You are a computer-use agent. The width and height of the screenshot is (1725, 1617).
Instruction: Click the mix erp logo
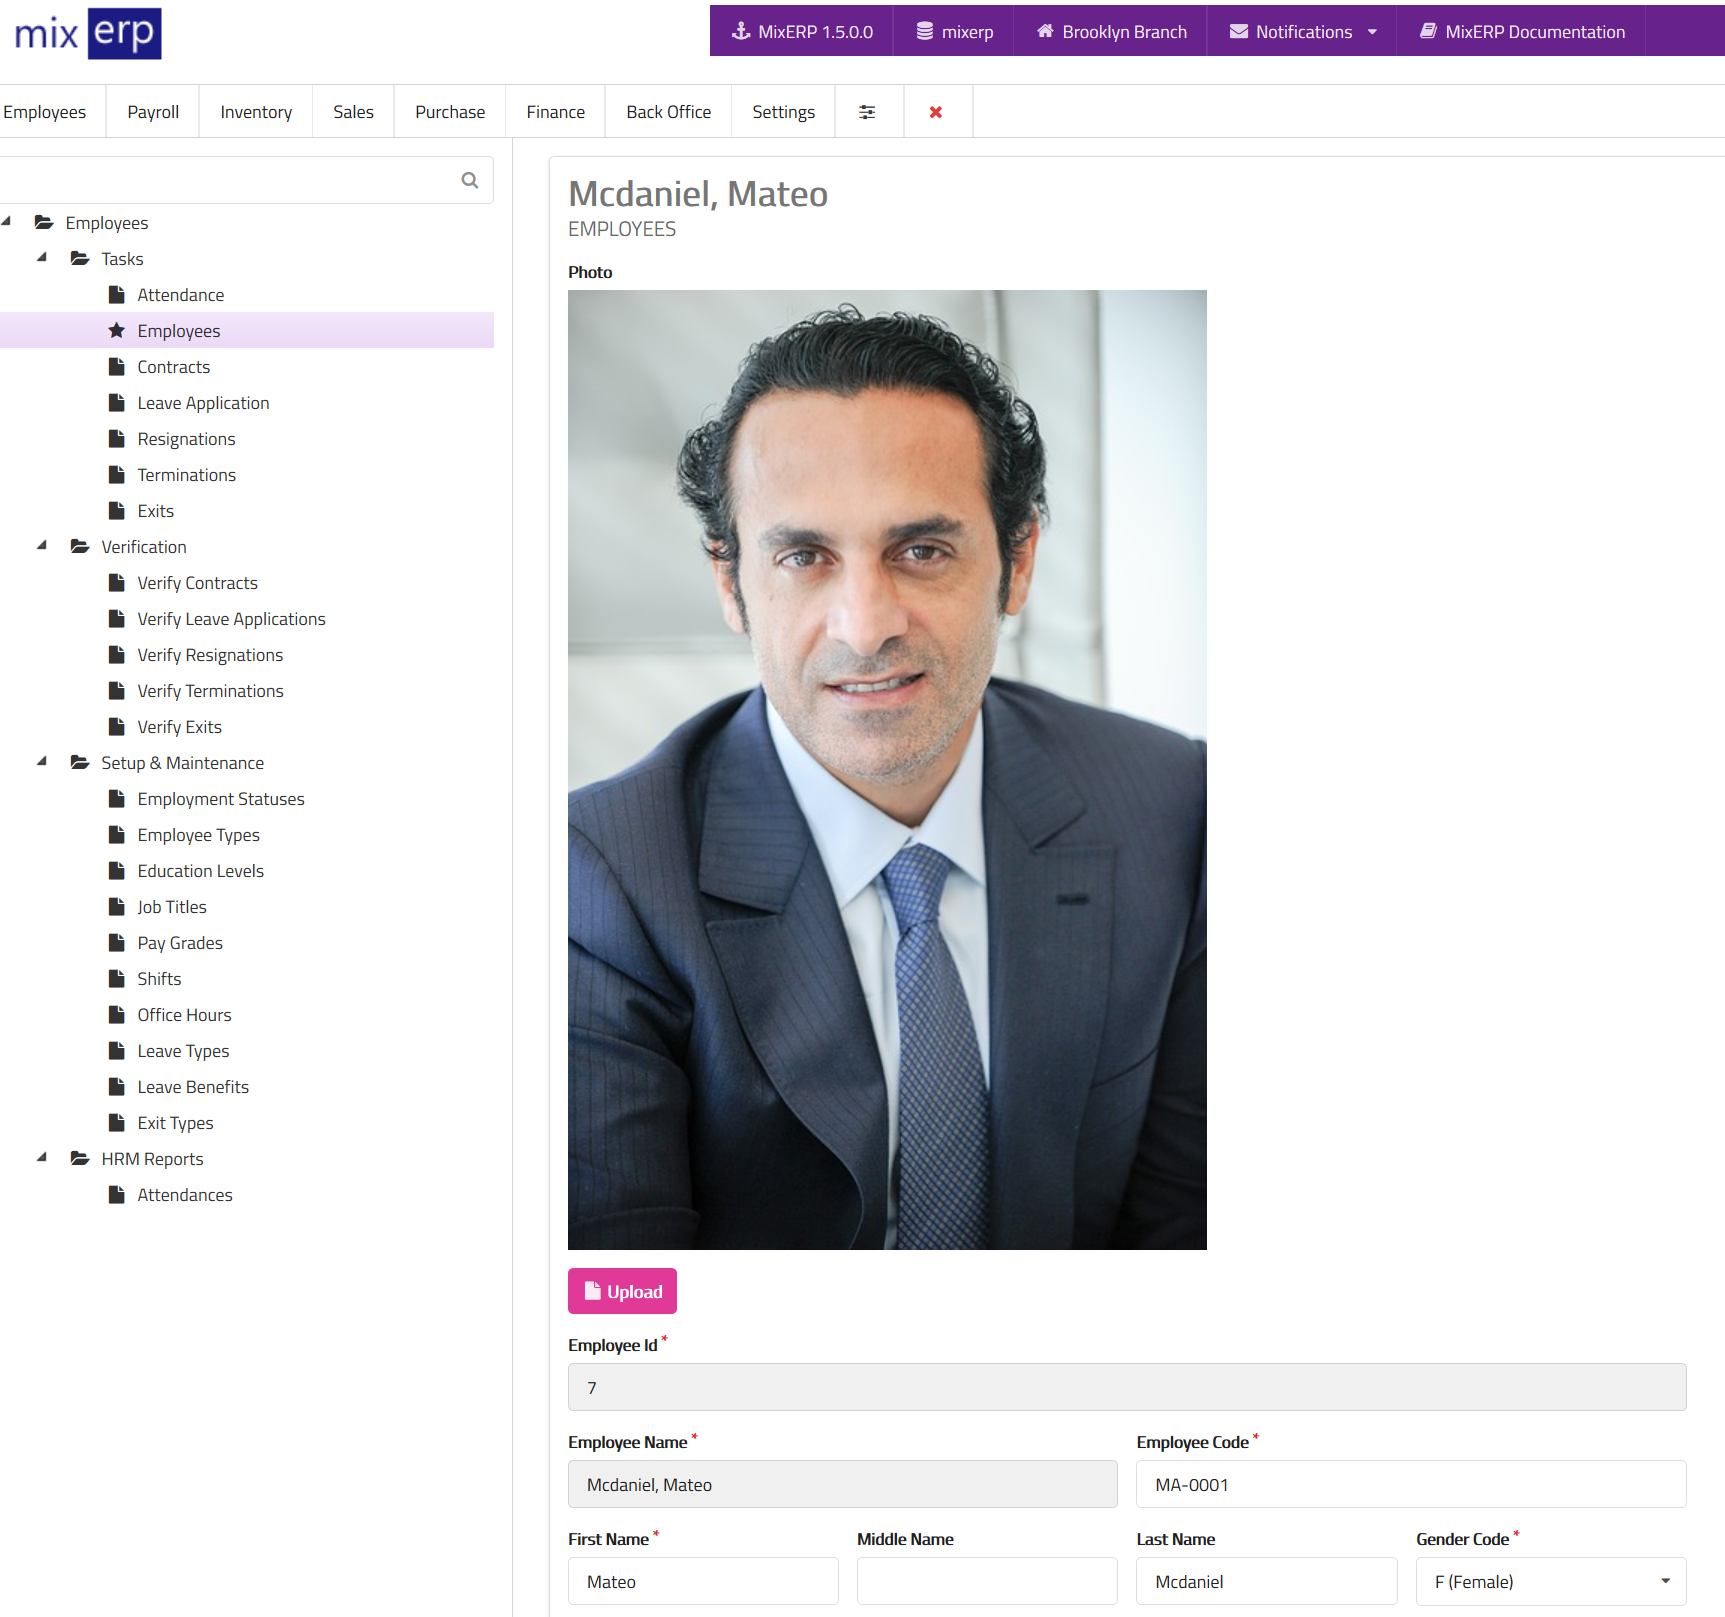coord(88,33)
